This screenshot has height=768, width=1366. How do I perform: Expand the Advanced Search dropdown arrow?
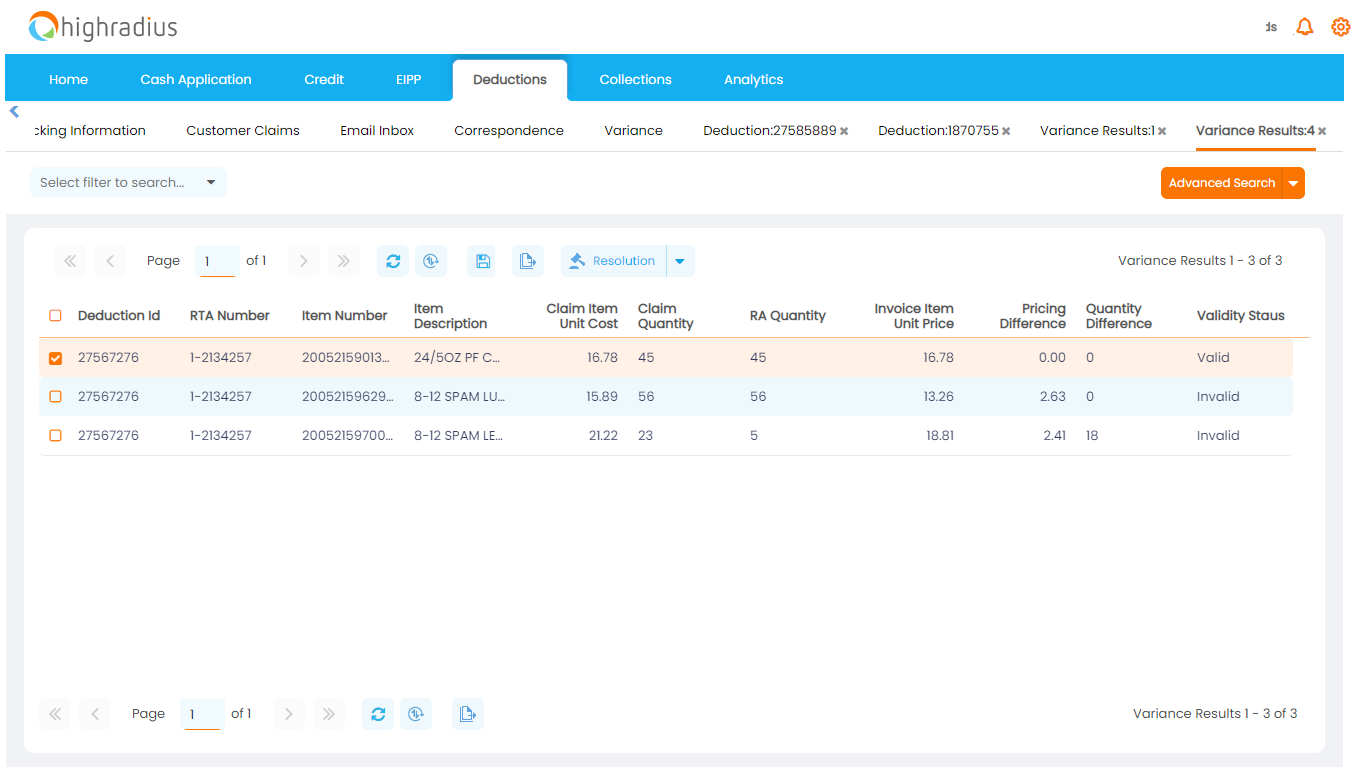coord(1293,183)
